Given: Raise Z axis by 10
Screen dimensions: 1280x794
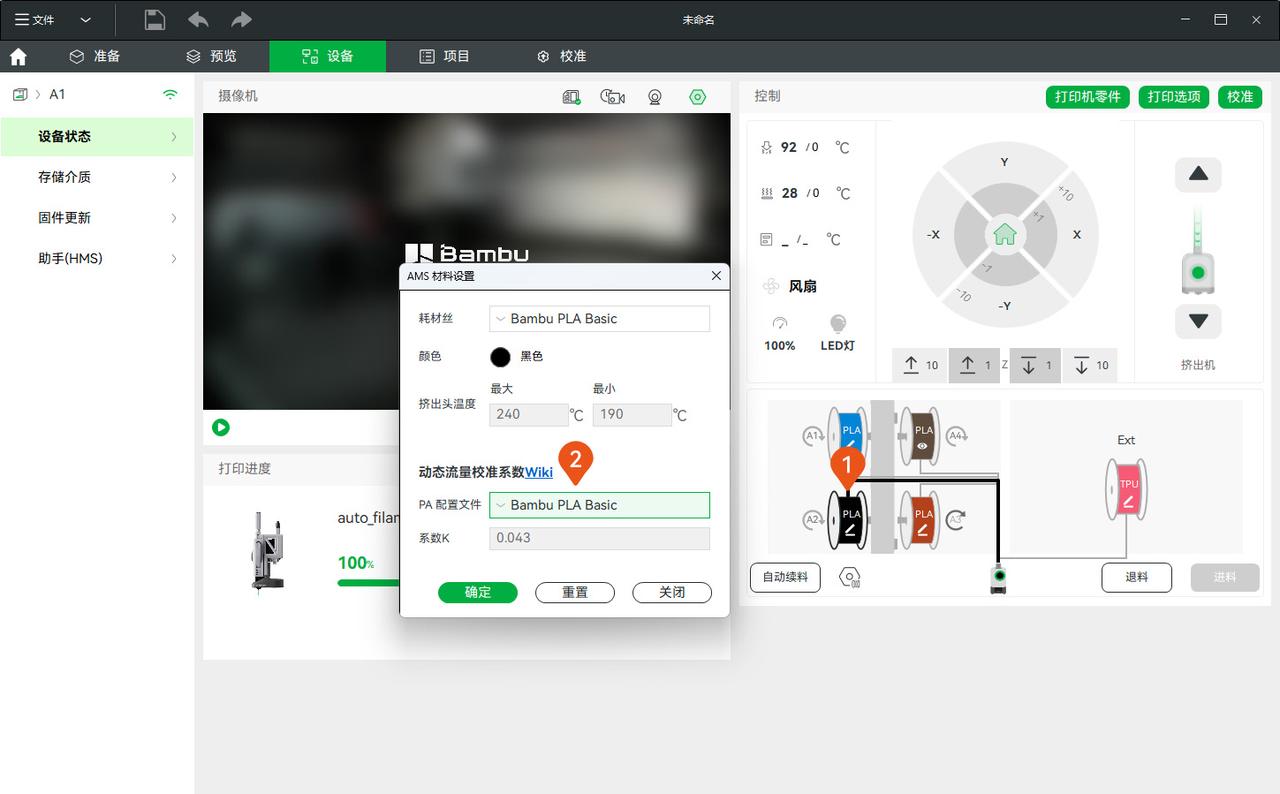Looking at the screenshot, I should [x=920, y=365].
